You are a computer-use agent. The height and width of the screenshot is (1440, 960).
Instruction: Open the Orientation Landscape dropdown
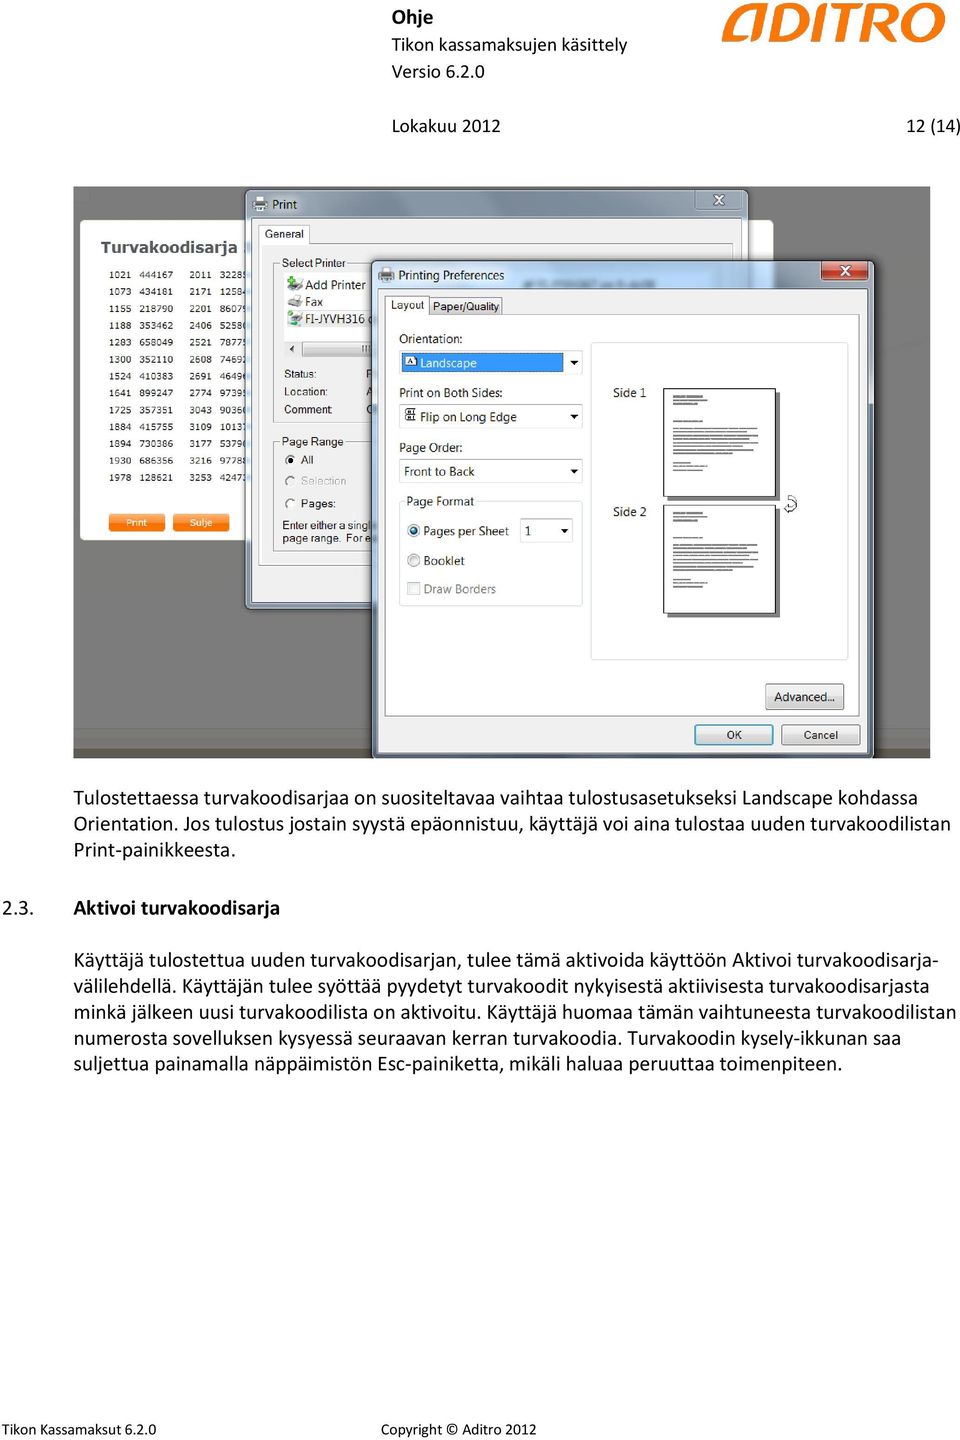[x=491, y=363]
